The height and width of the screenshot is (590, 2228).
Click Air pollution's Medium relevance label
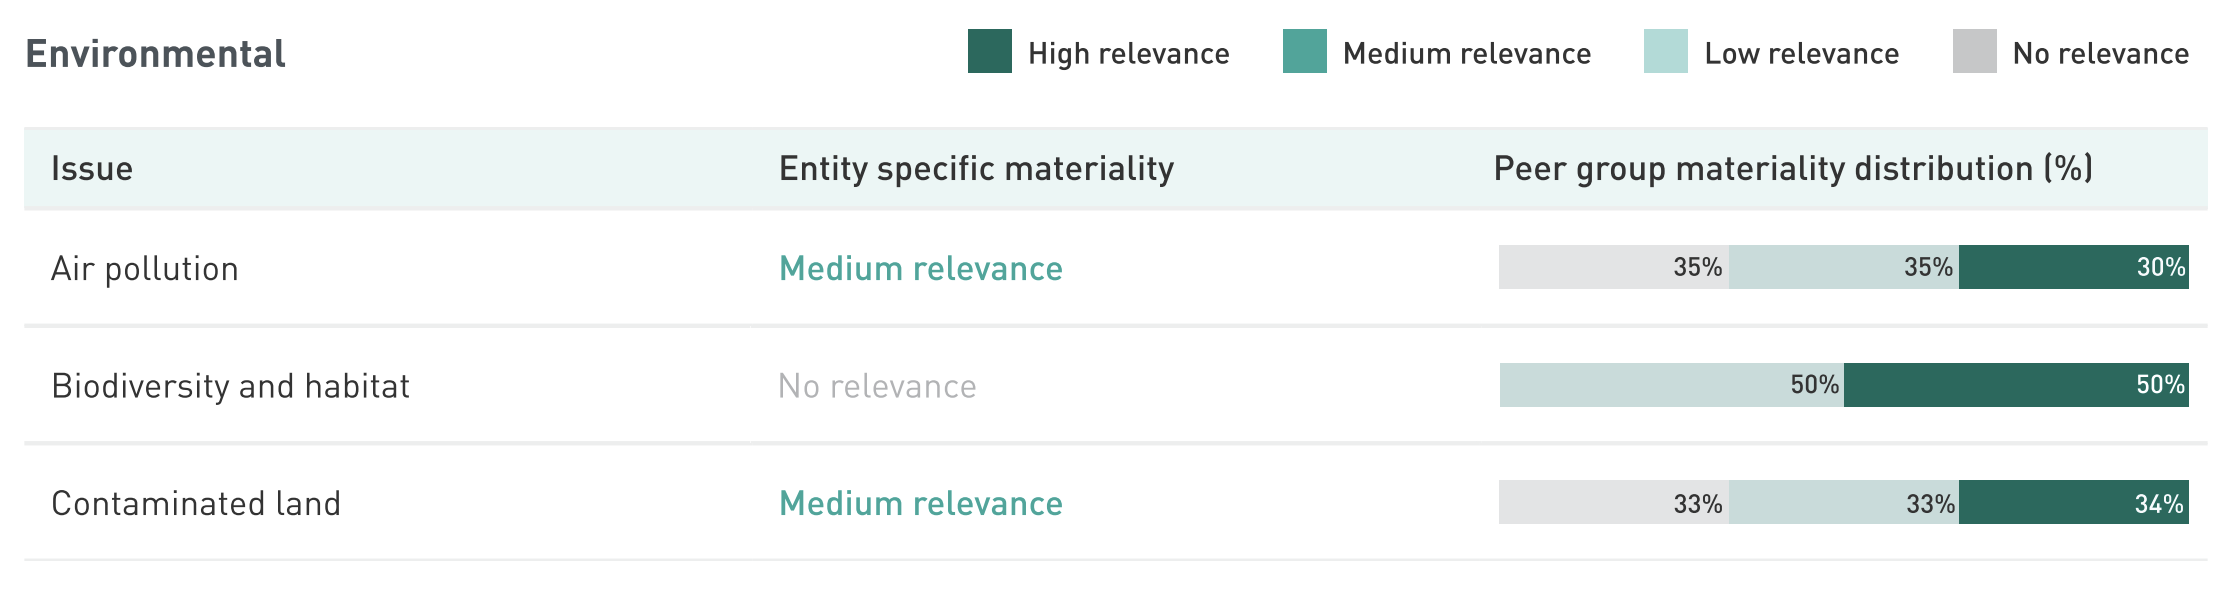(920, 269)
